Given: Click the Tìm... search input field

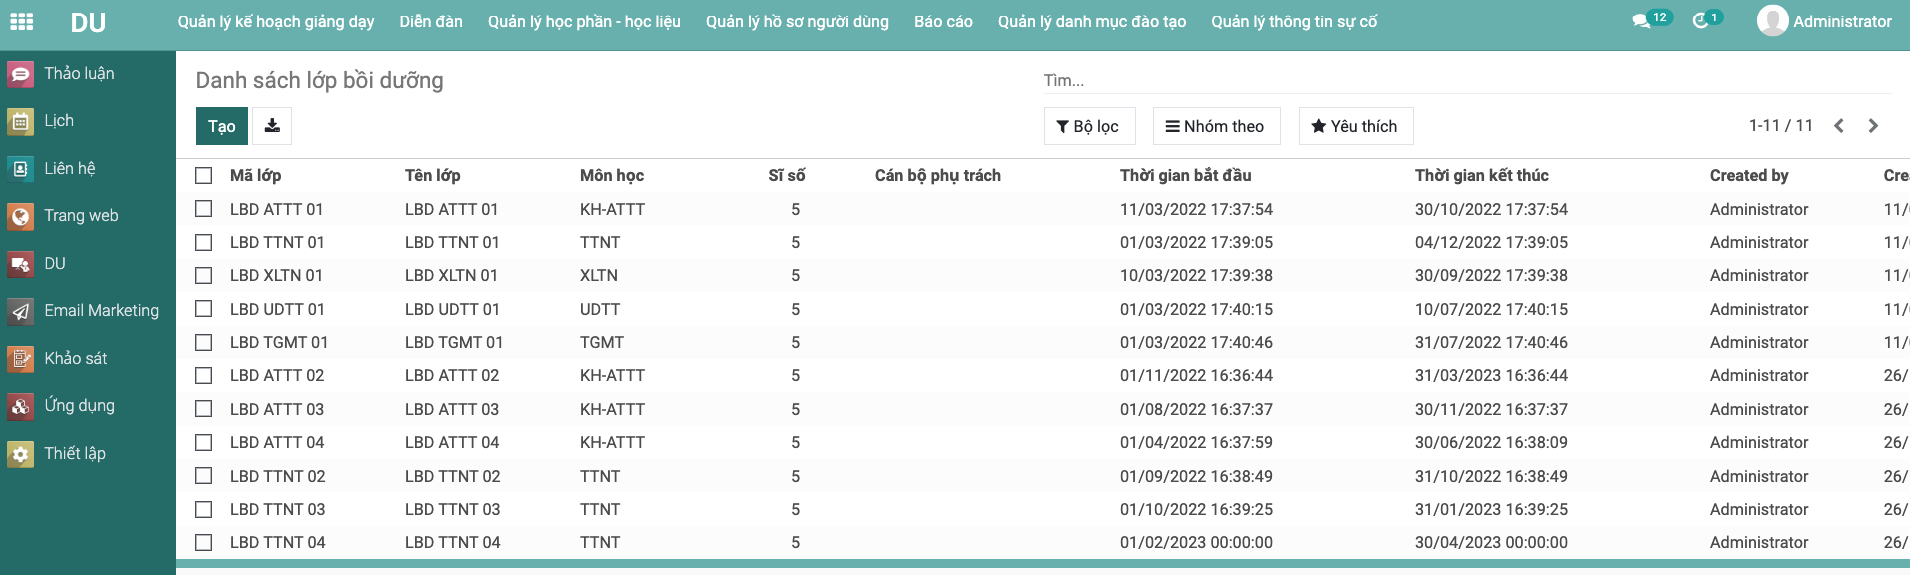Looking at the screenshot, I should click(1467, 80).
